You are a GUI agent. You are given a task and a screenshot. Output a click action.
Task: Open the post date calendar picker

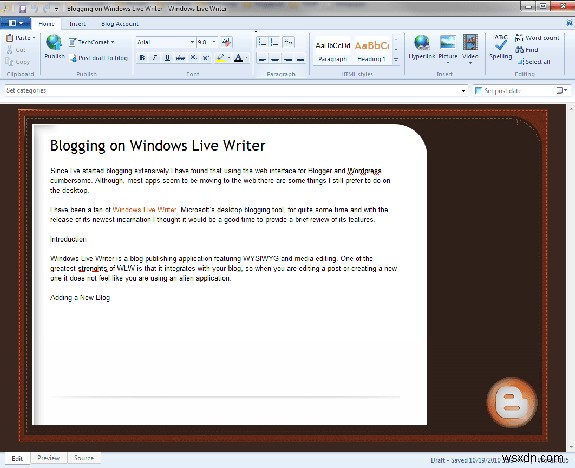click(x=561, y=90)
